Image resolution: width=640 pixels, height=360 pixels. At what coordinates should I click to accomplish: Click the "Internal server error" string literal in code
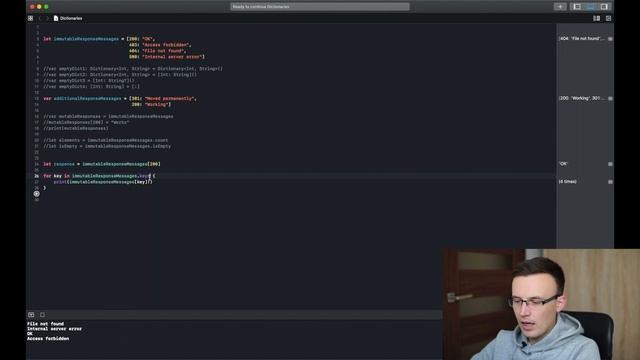(173, 57)
